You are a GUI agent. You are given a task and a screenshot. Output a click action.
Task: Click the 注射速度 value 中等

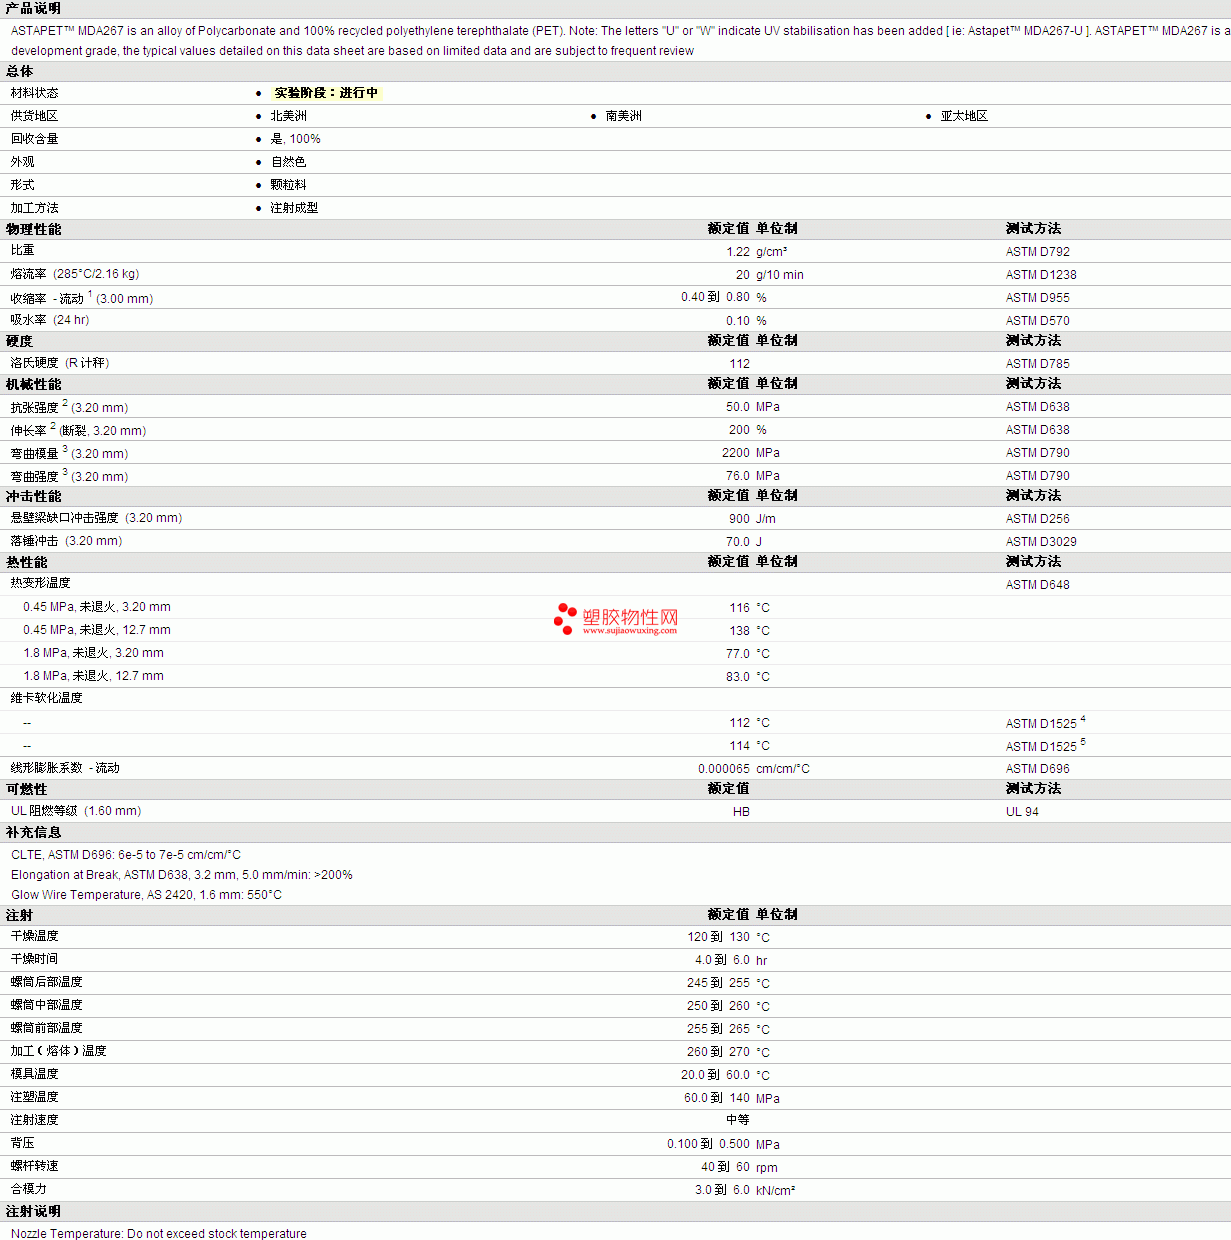(738, 1120)
